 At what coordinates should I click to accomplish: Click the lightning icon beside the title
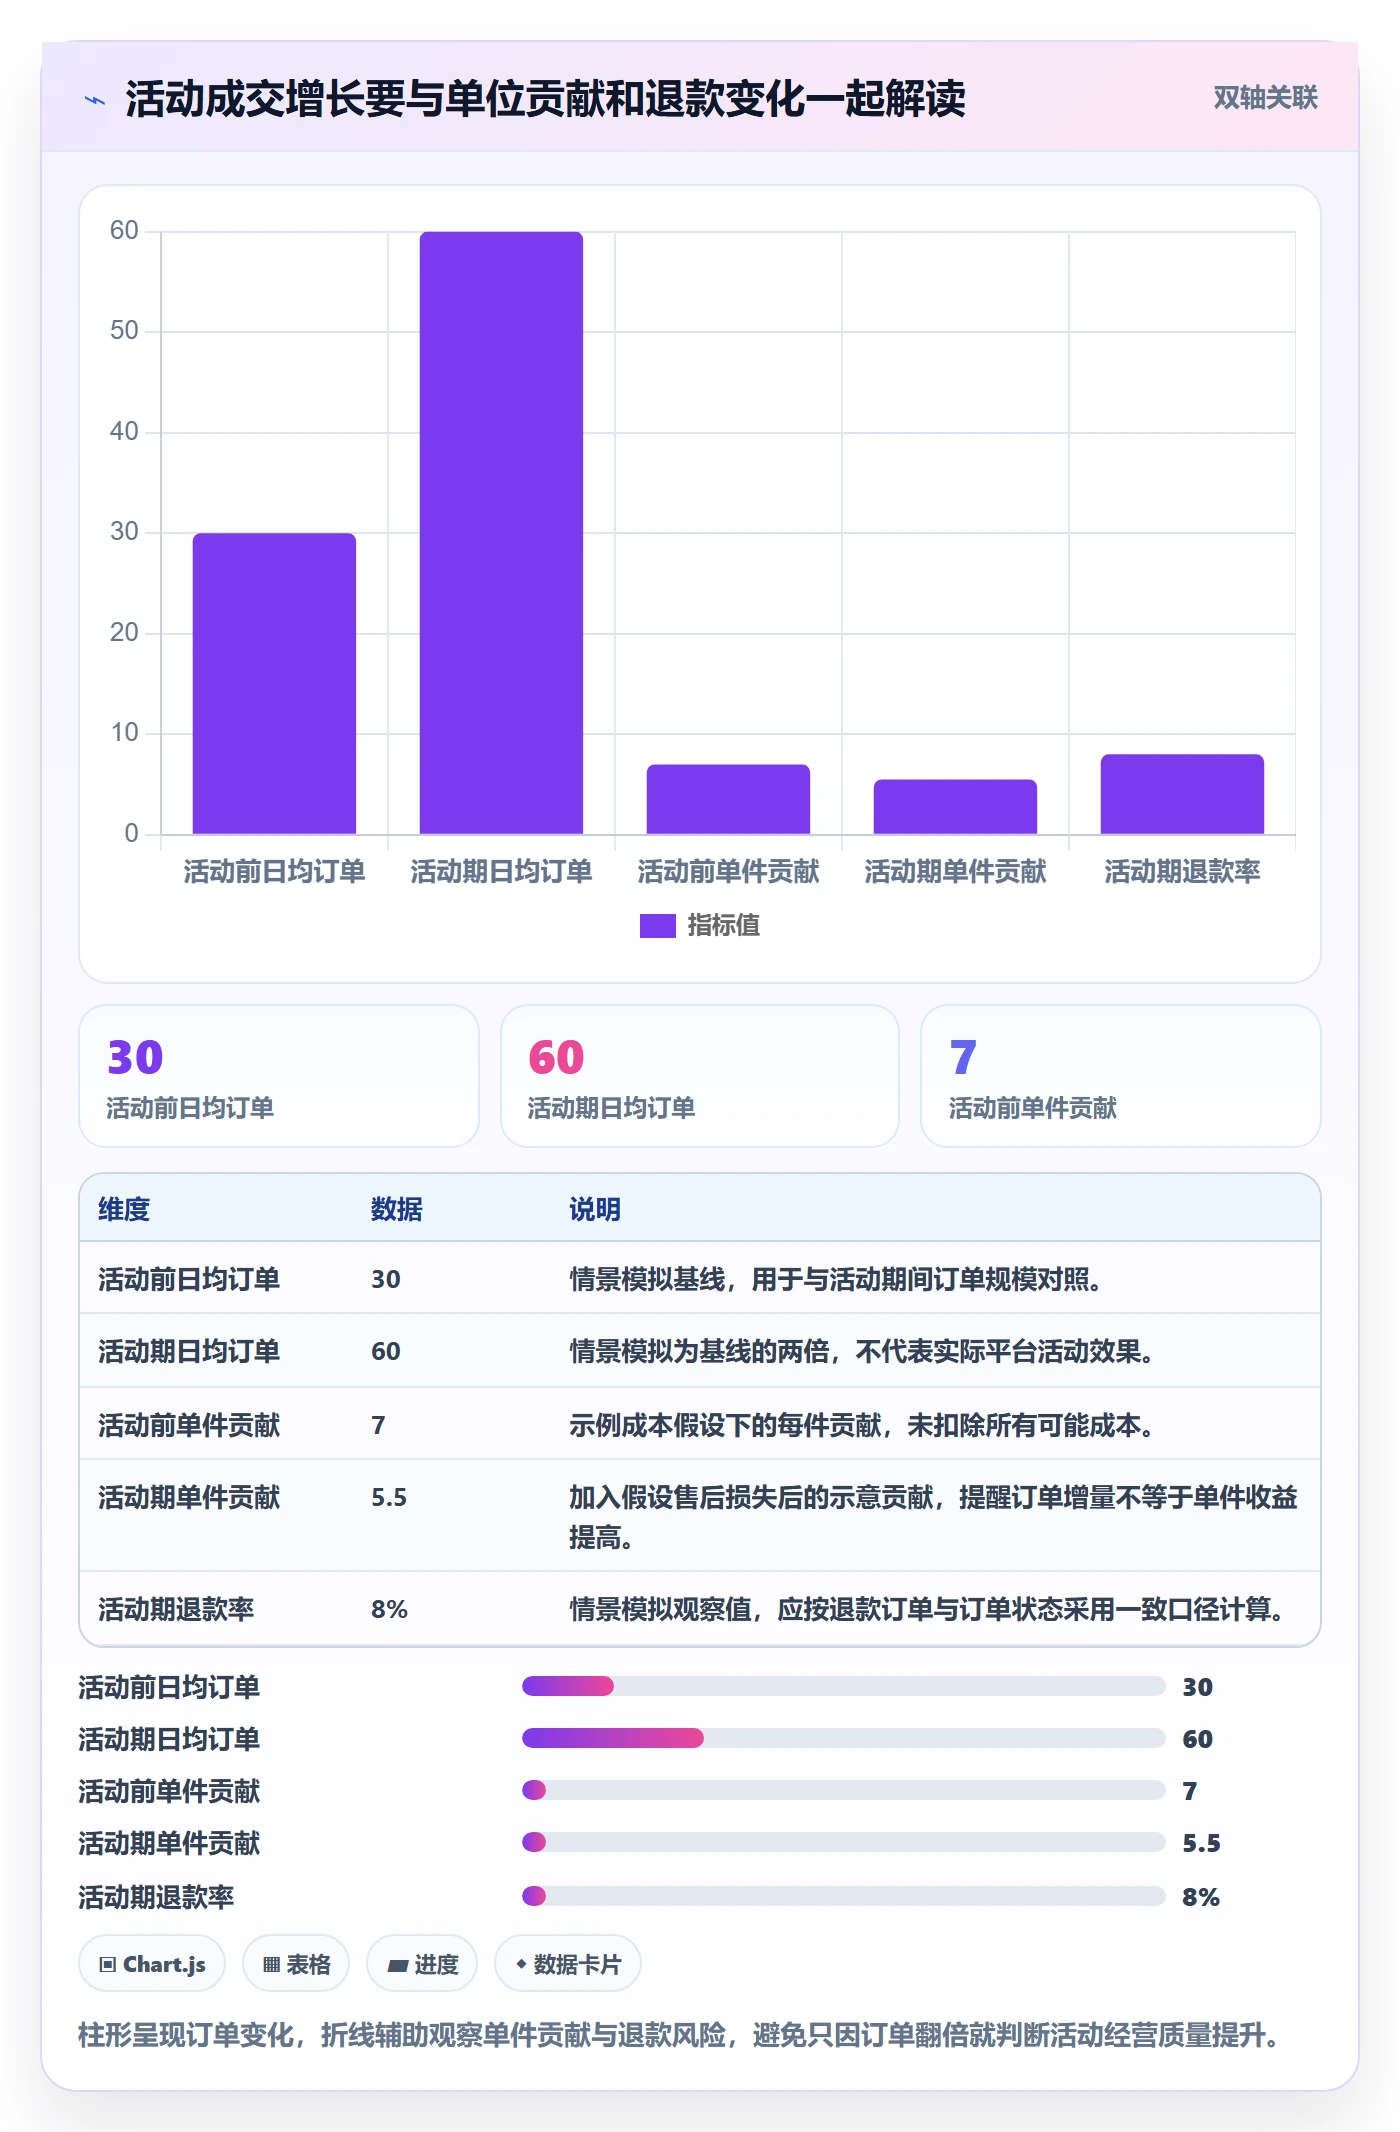[95, 99]
